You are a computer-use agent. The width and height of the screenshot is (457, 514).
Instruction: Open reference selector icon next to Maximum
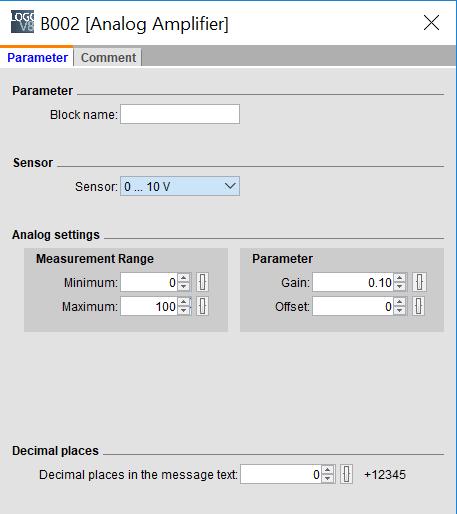202,306
